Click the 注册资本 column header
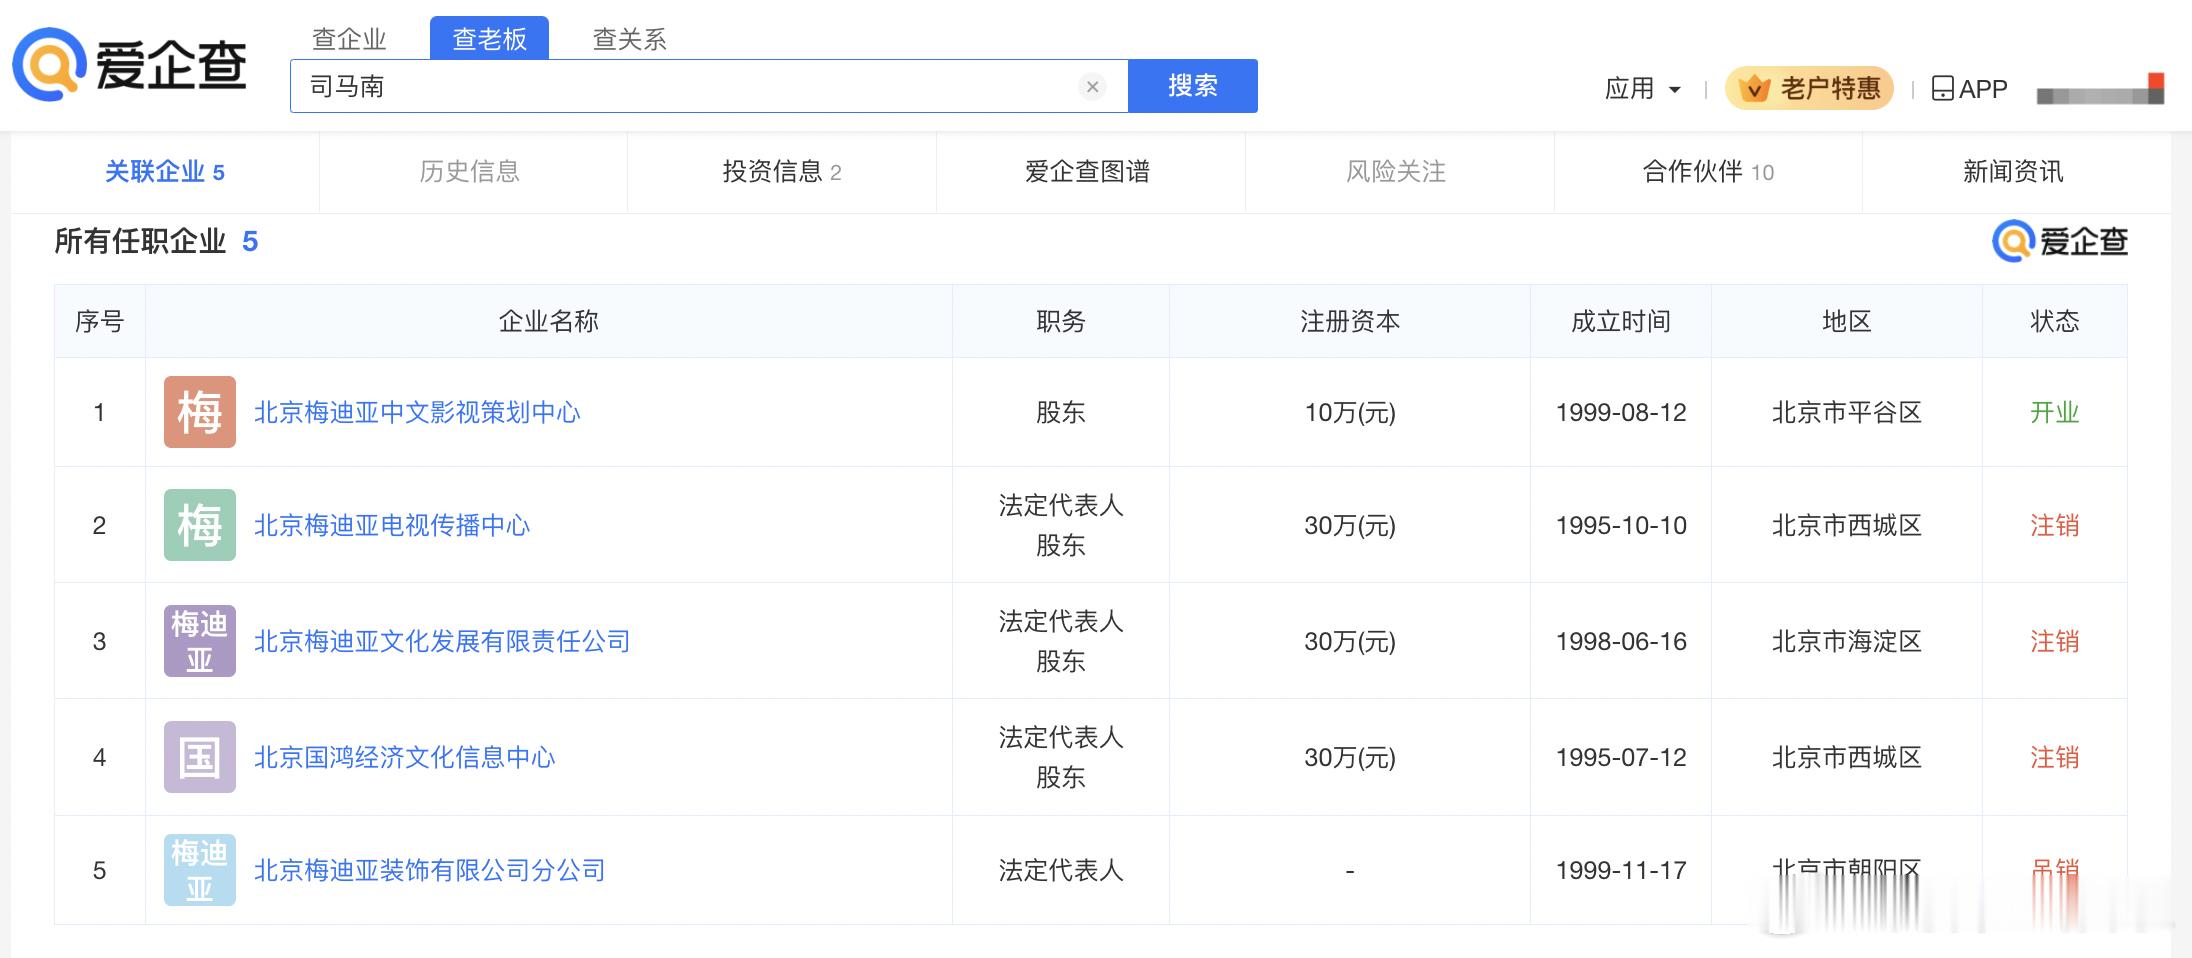Viewport: 2192px width, 958px height. click(1350, 321)
